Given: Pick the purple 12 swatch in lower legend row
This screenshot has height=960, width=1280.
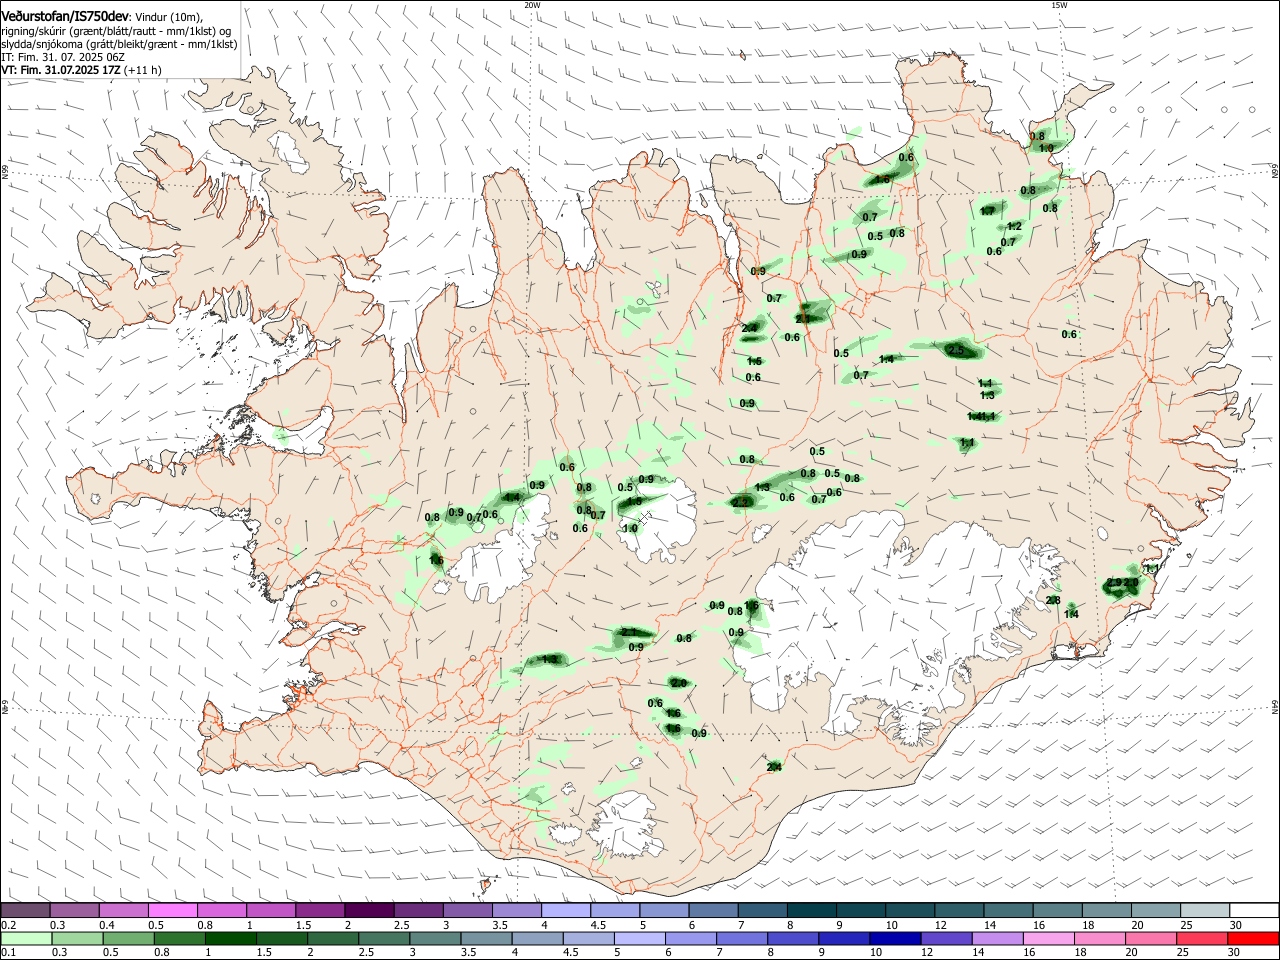Looking at the screenshot, I should click(x=946, y=939).
